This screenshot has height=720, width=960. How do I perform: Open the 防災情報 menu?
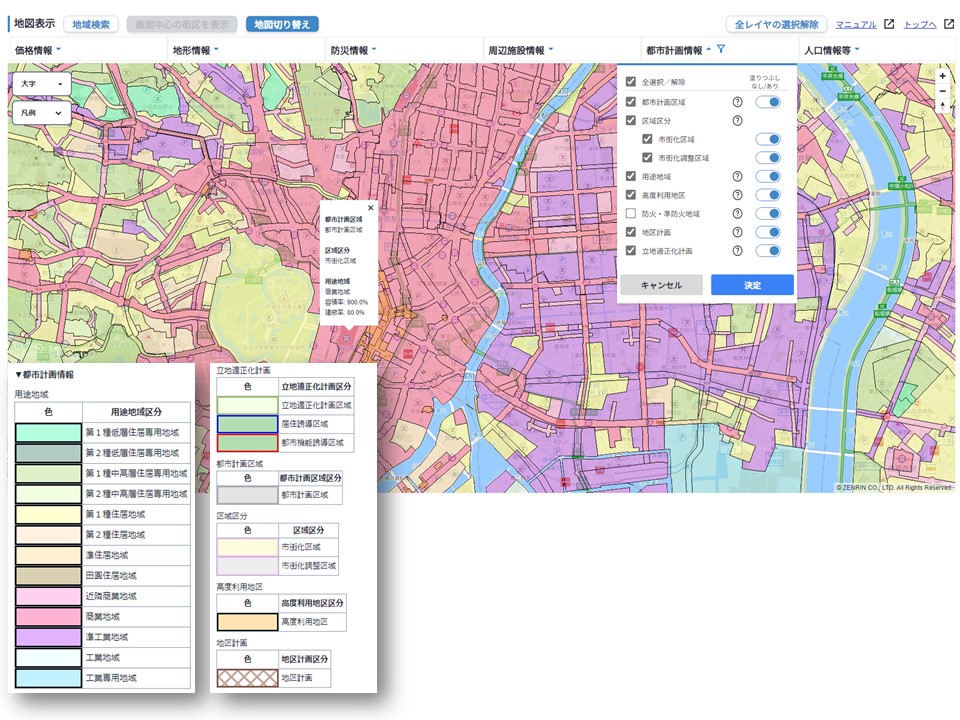(x=349, y=49)
